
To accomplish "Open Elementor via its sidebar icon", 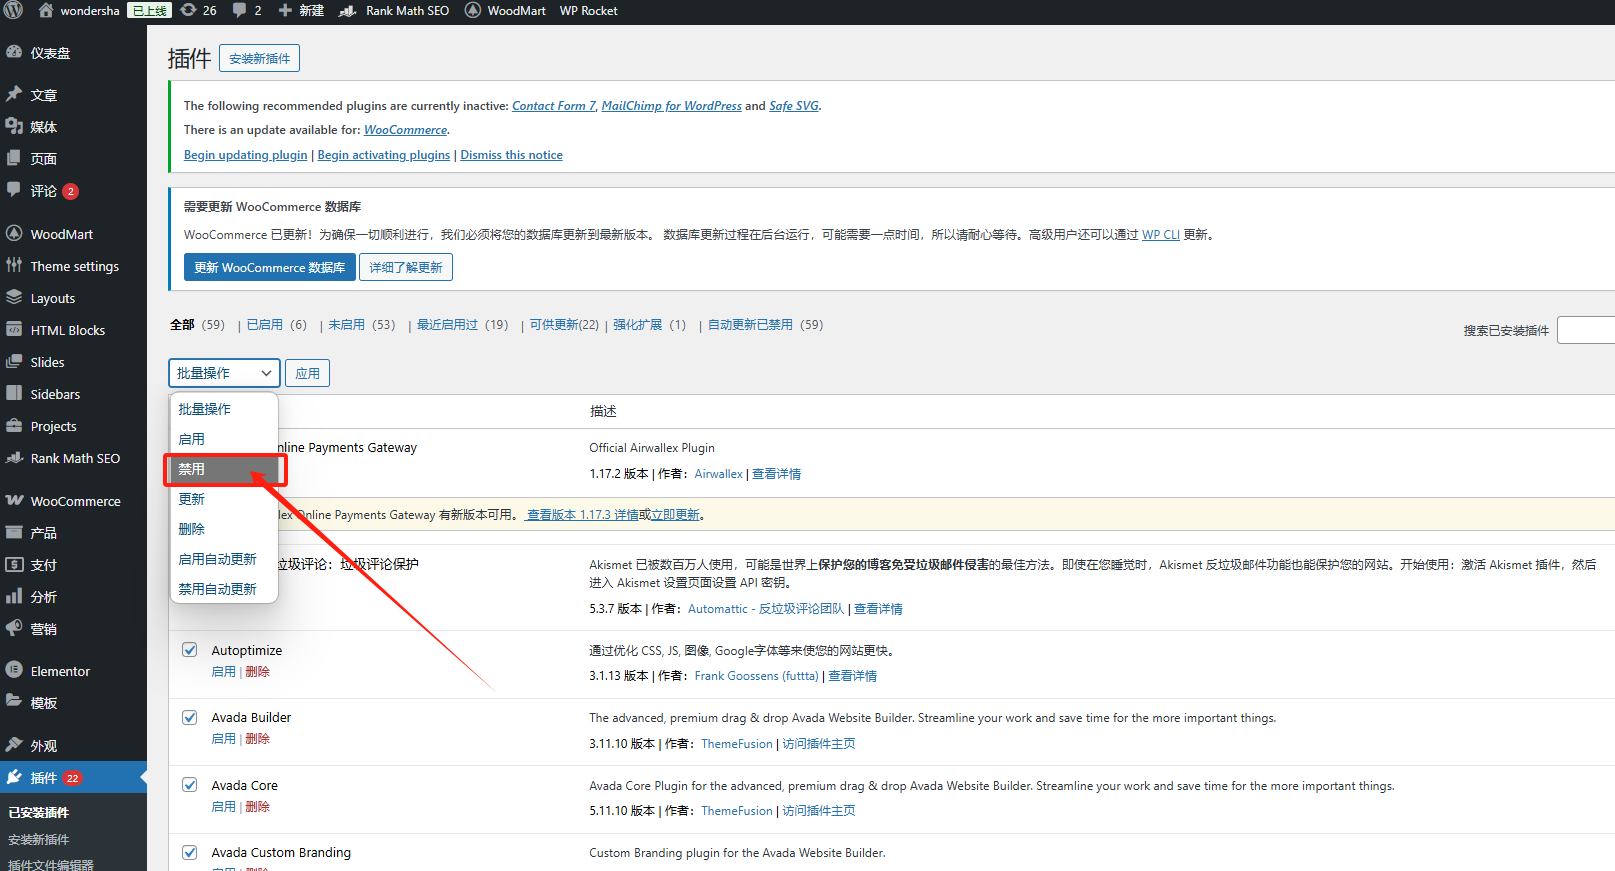I will coord(14,670).
